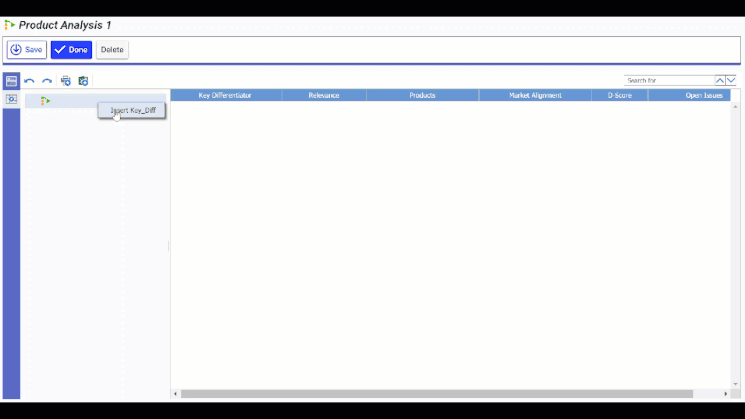Click the flag icon in tree root row

(45, 101)
